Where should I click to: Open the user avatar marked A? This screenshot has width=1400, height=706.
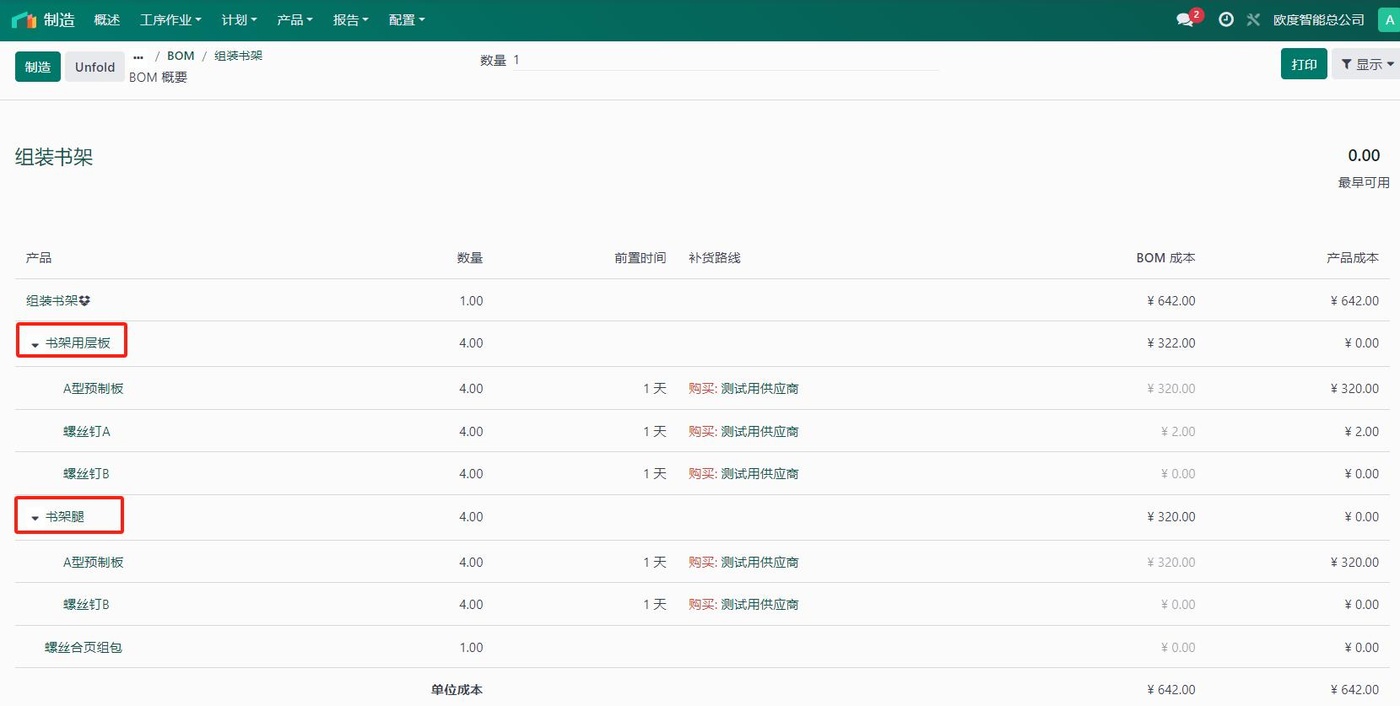(1391, 19)
